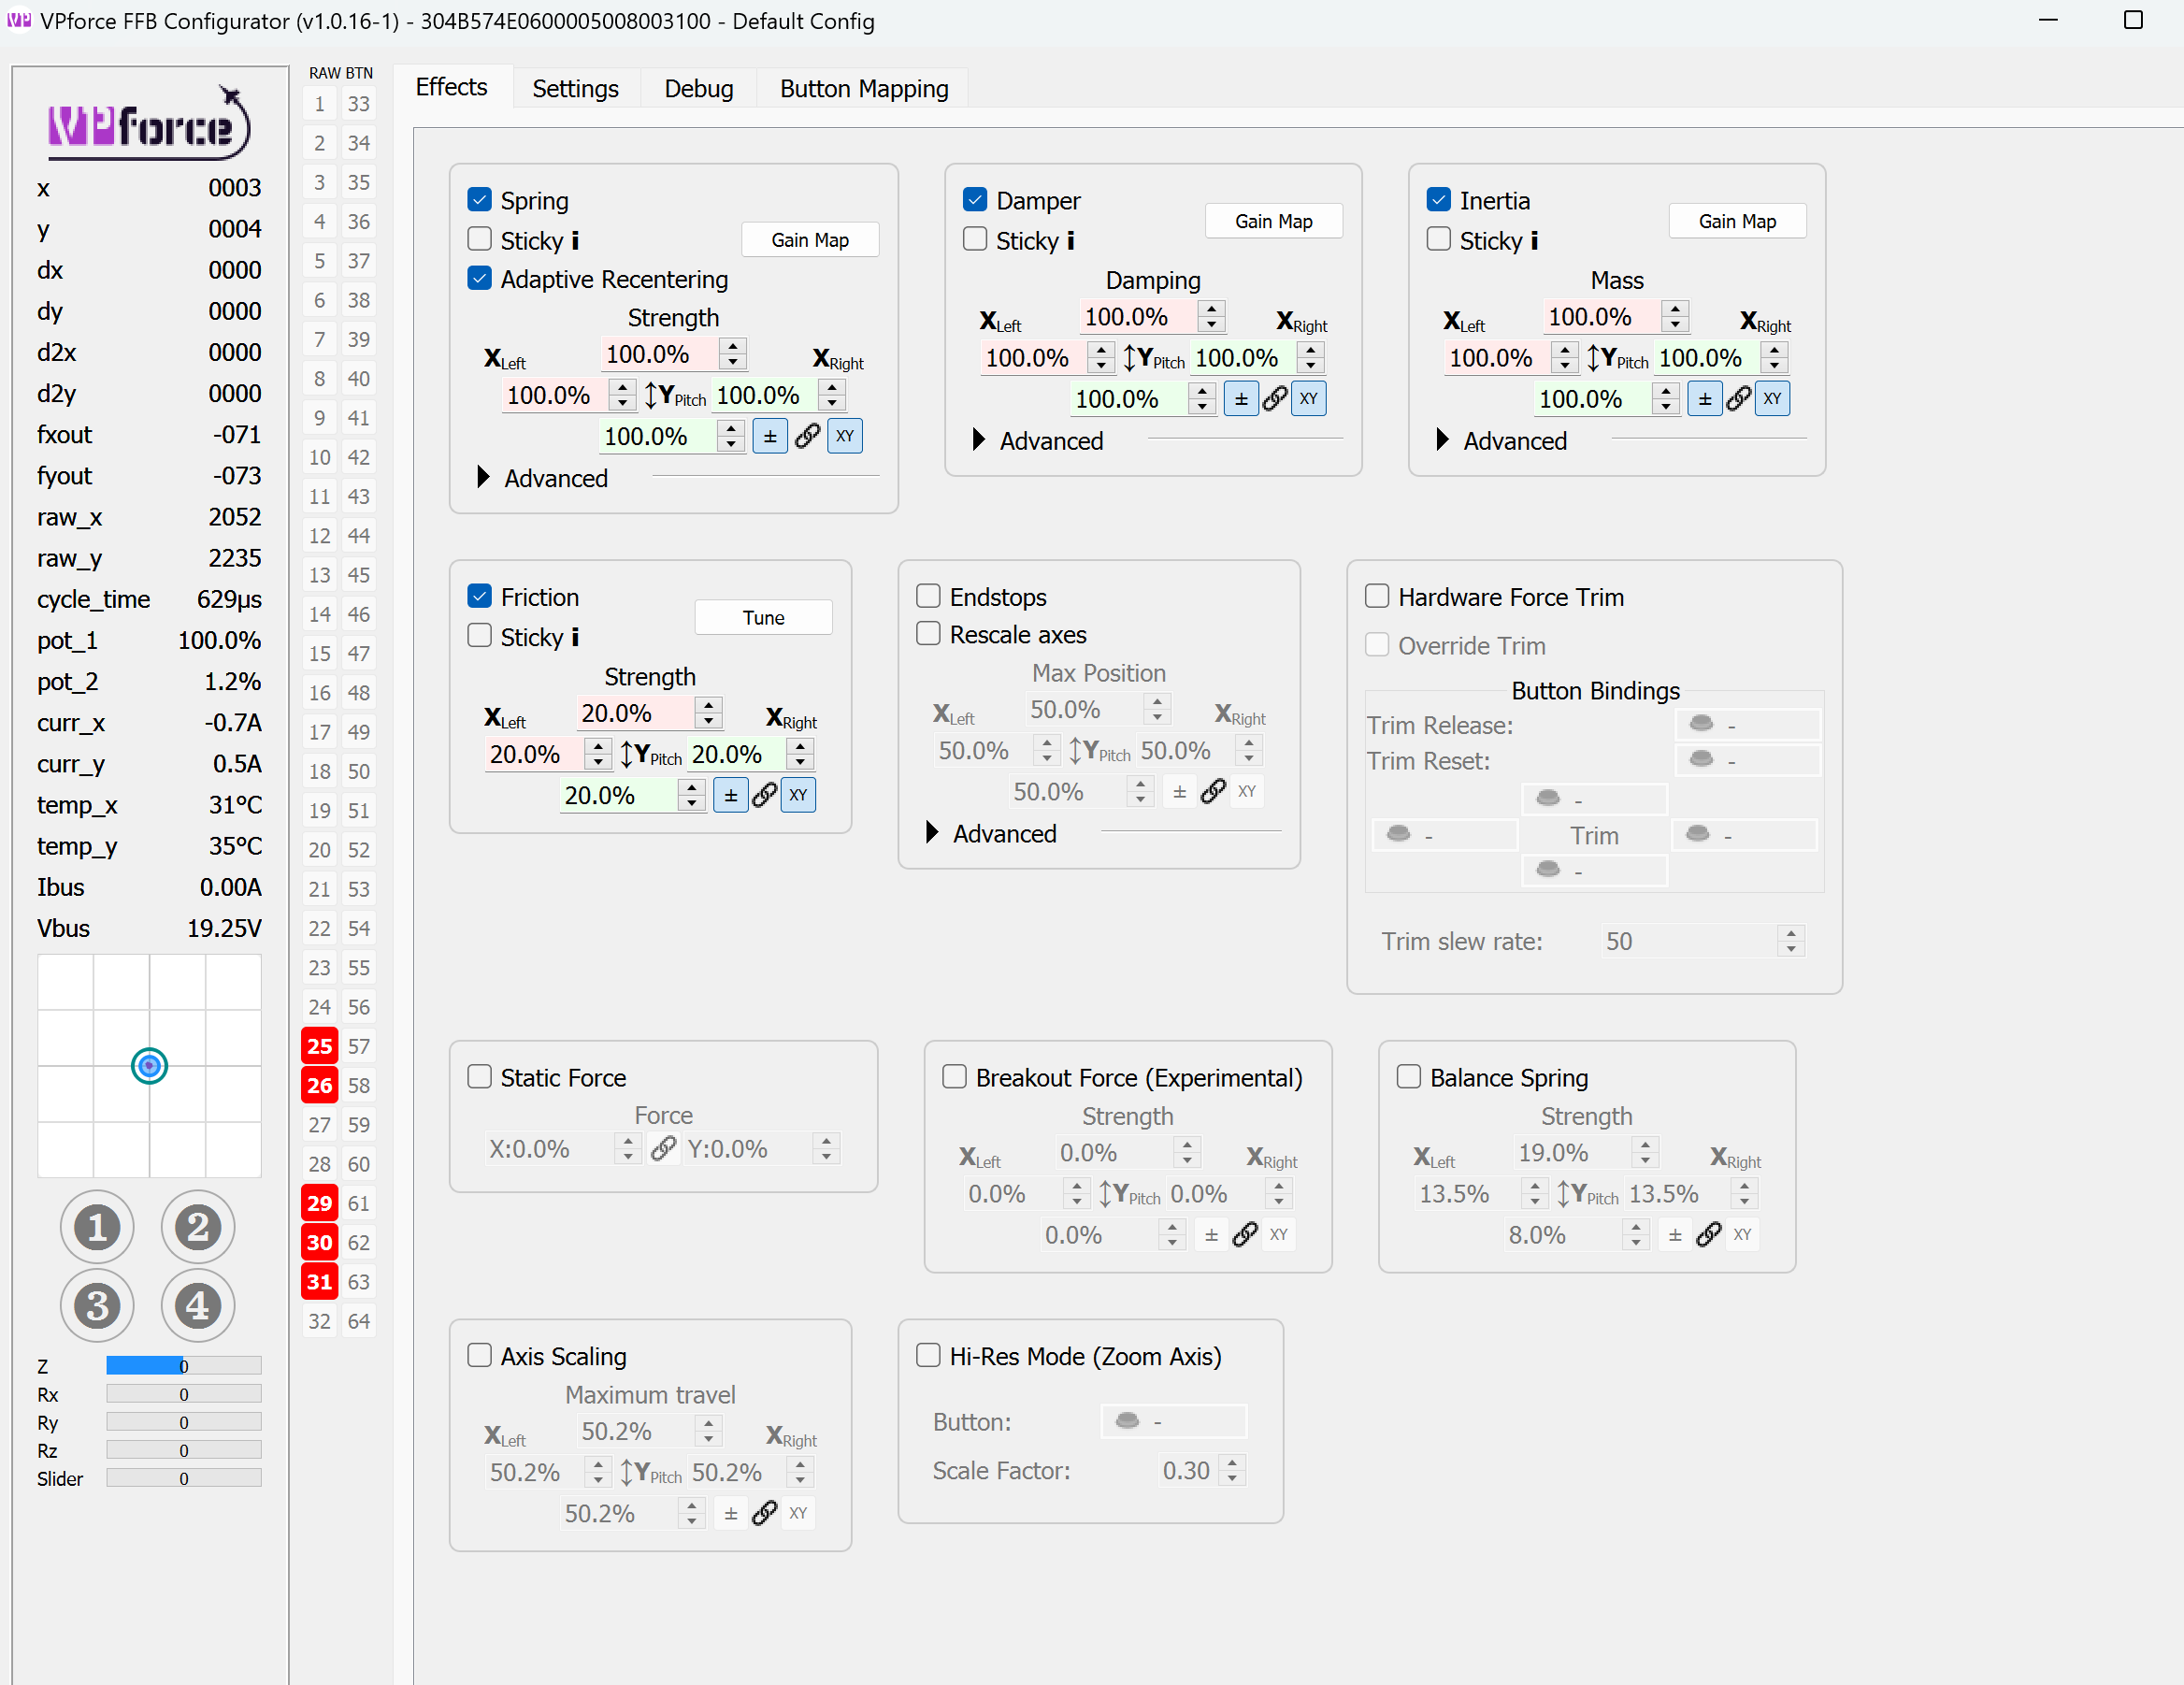Viewport: 2184px width, 1685px height.
Task: Click plus-minus button in Inertia panel
Action: click(1704, 399)
